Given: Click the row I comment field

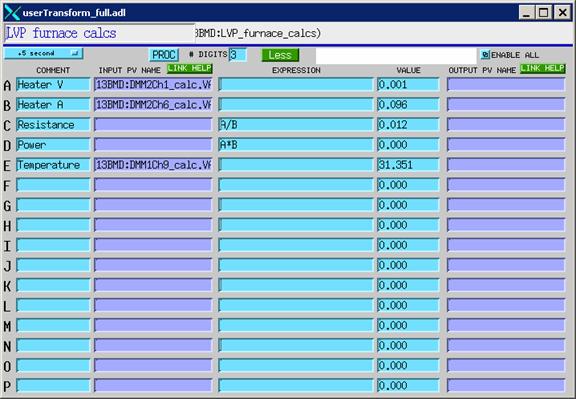Looking at the screenshot, I should (x=53, y=245).
